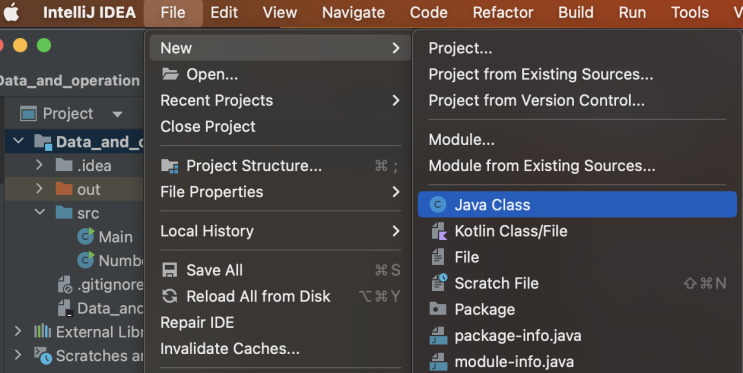Expand External Libraries node

(18, 331)
